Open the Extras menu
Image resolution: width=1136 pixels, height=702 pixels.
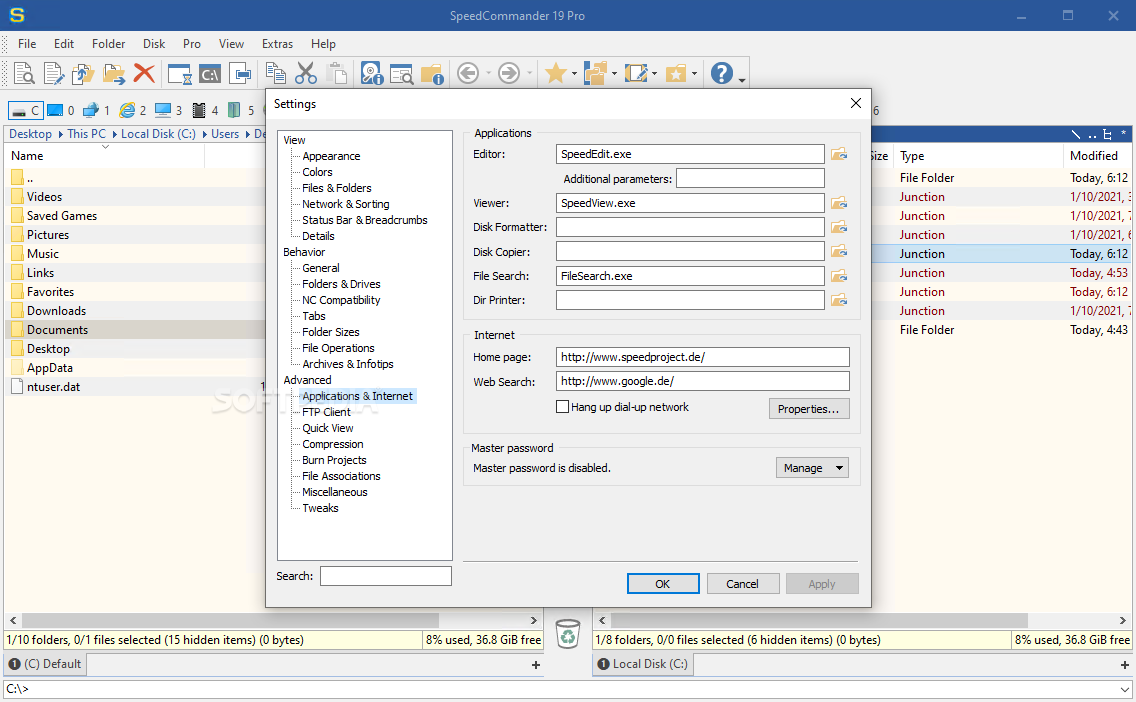pos(277,44)
